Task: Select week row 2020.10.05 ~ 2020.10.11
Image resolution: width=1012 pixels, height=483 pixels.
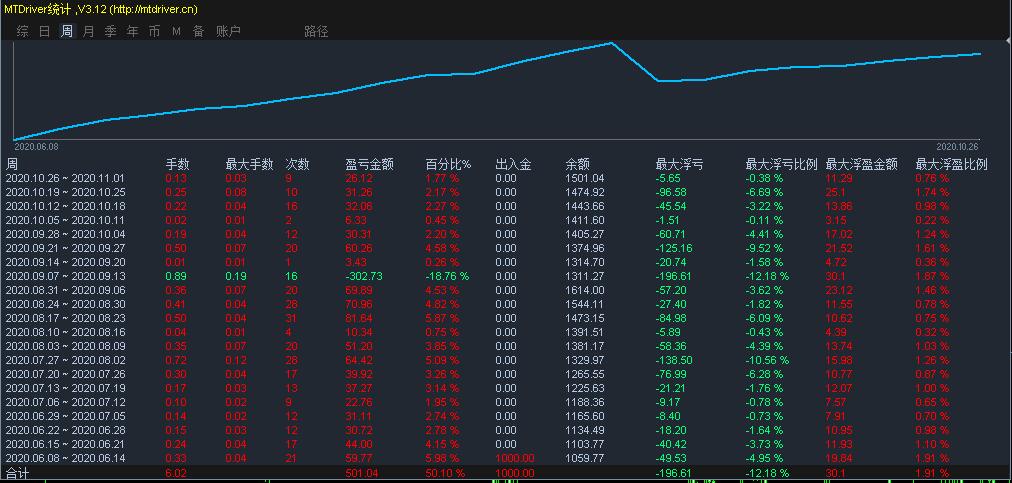Action: click(506, 220)
